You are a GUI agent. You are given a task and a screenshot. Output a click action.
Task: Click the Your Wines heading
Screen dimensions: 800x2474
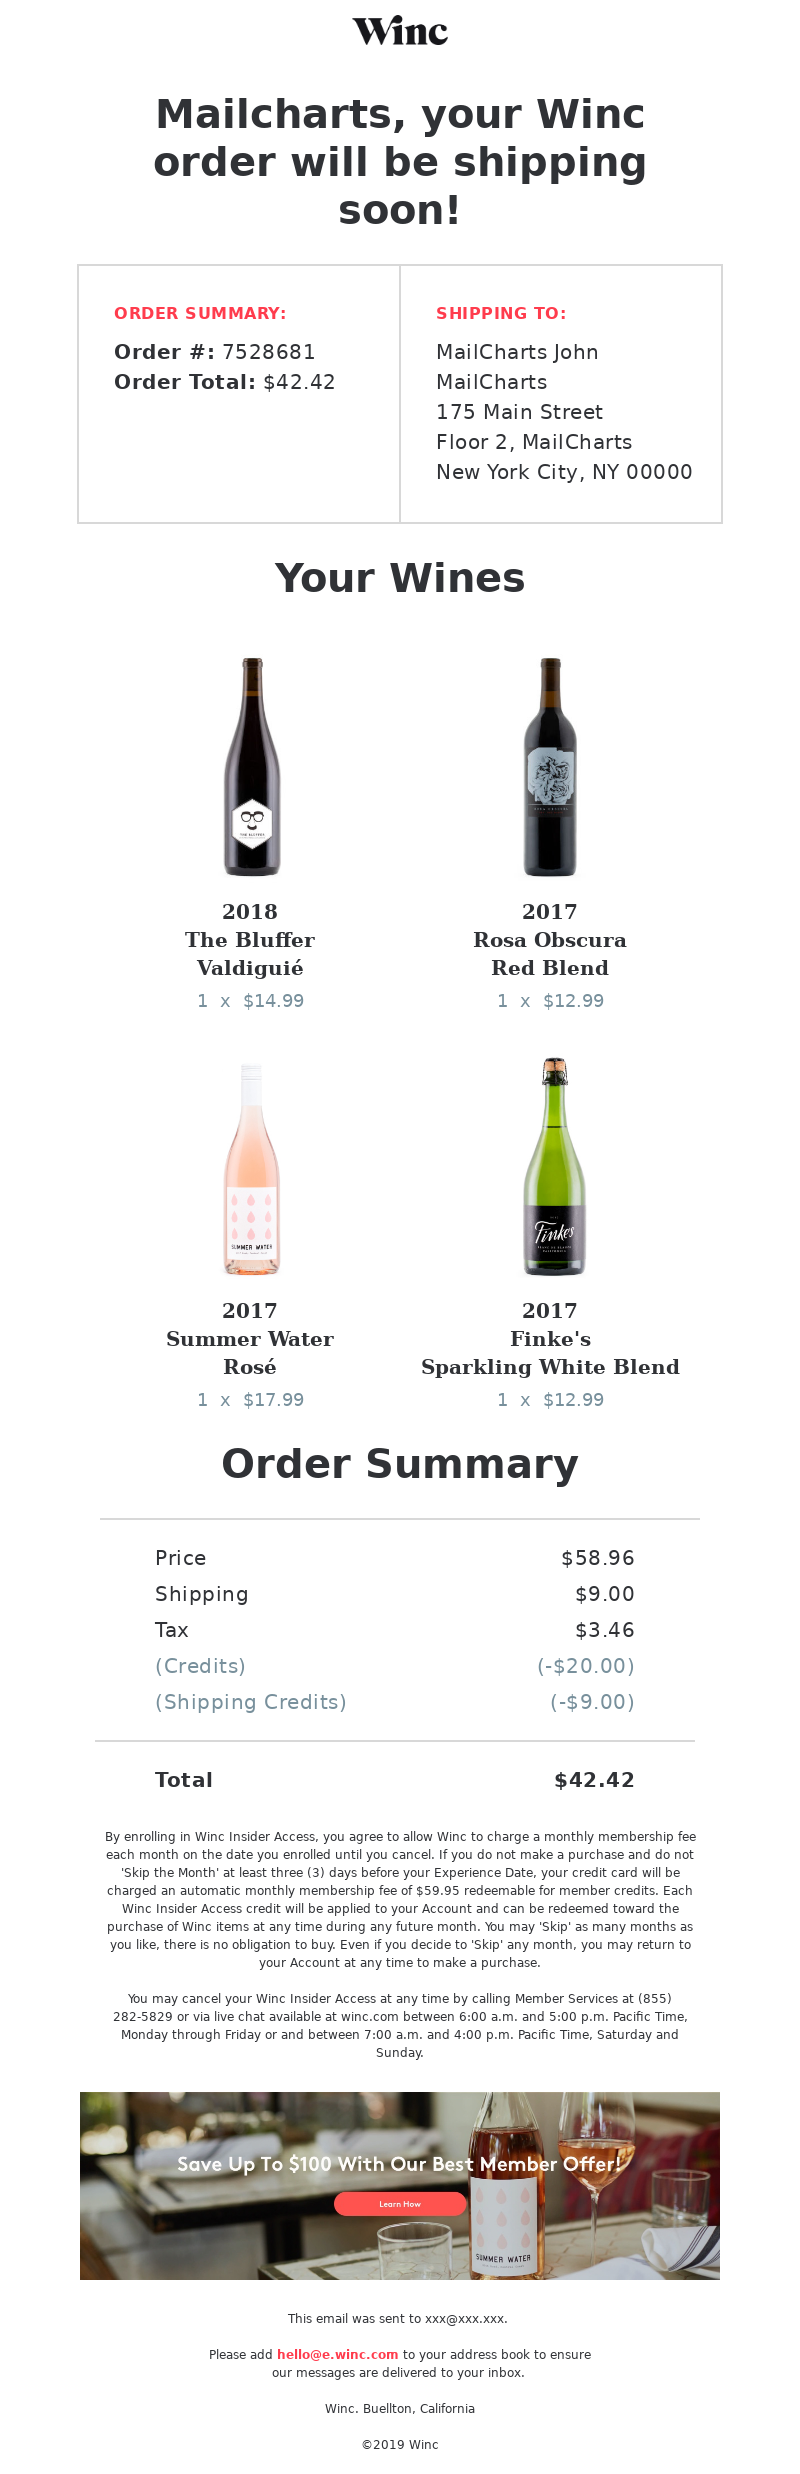400,578
